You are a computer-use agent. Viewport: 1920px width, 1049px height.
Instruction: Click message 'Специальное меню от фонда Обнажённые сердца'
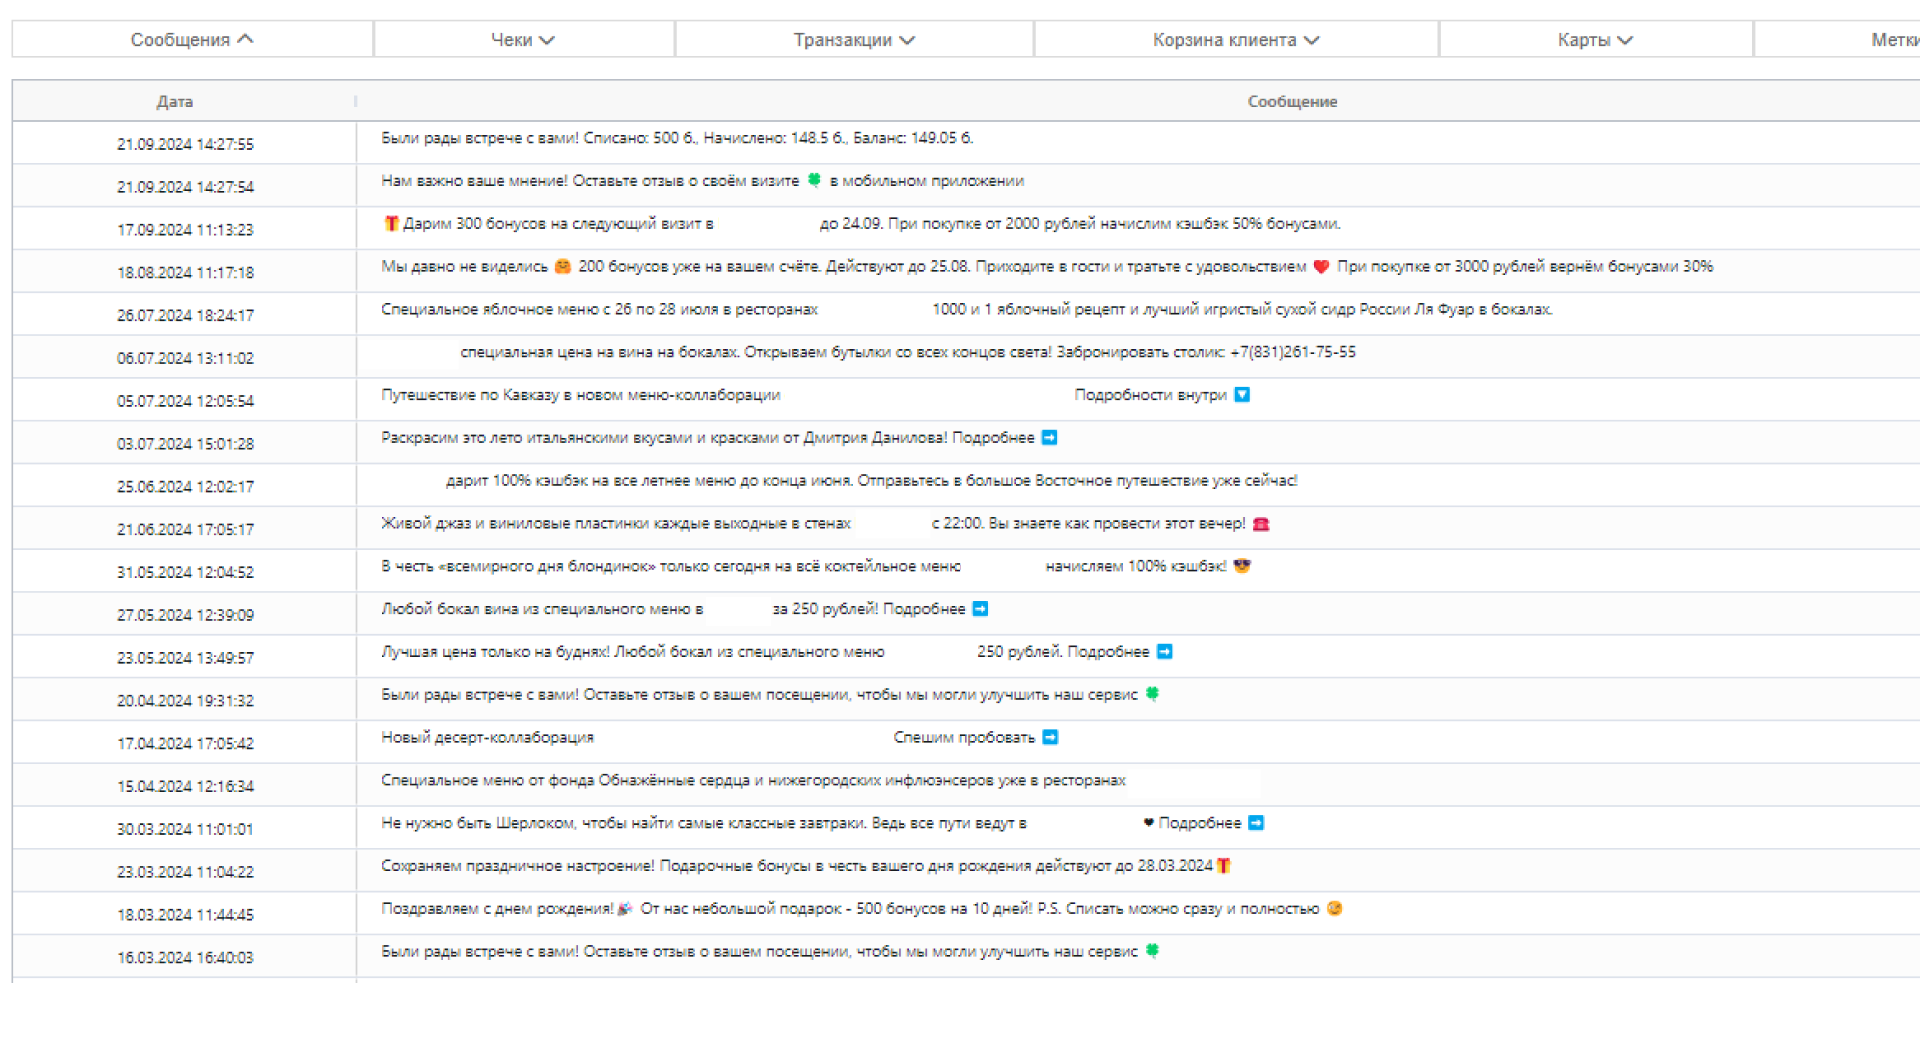point(753,780)
